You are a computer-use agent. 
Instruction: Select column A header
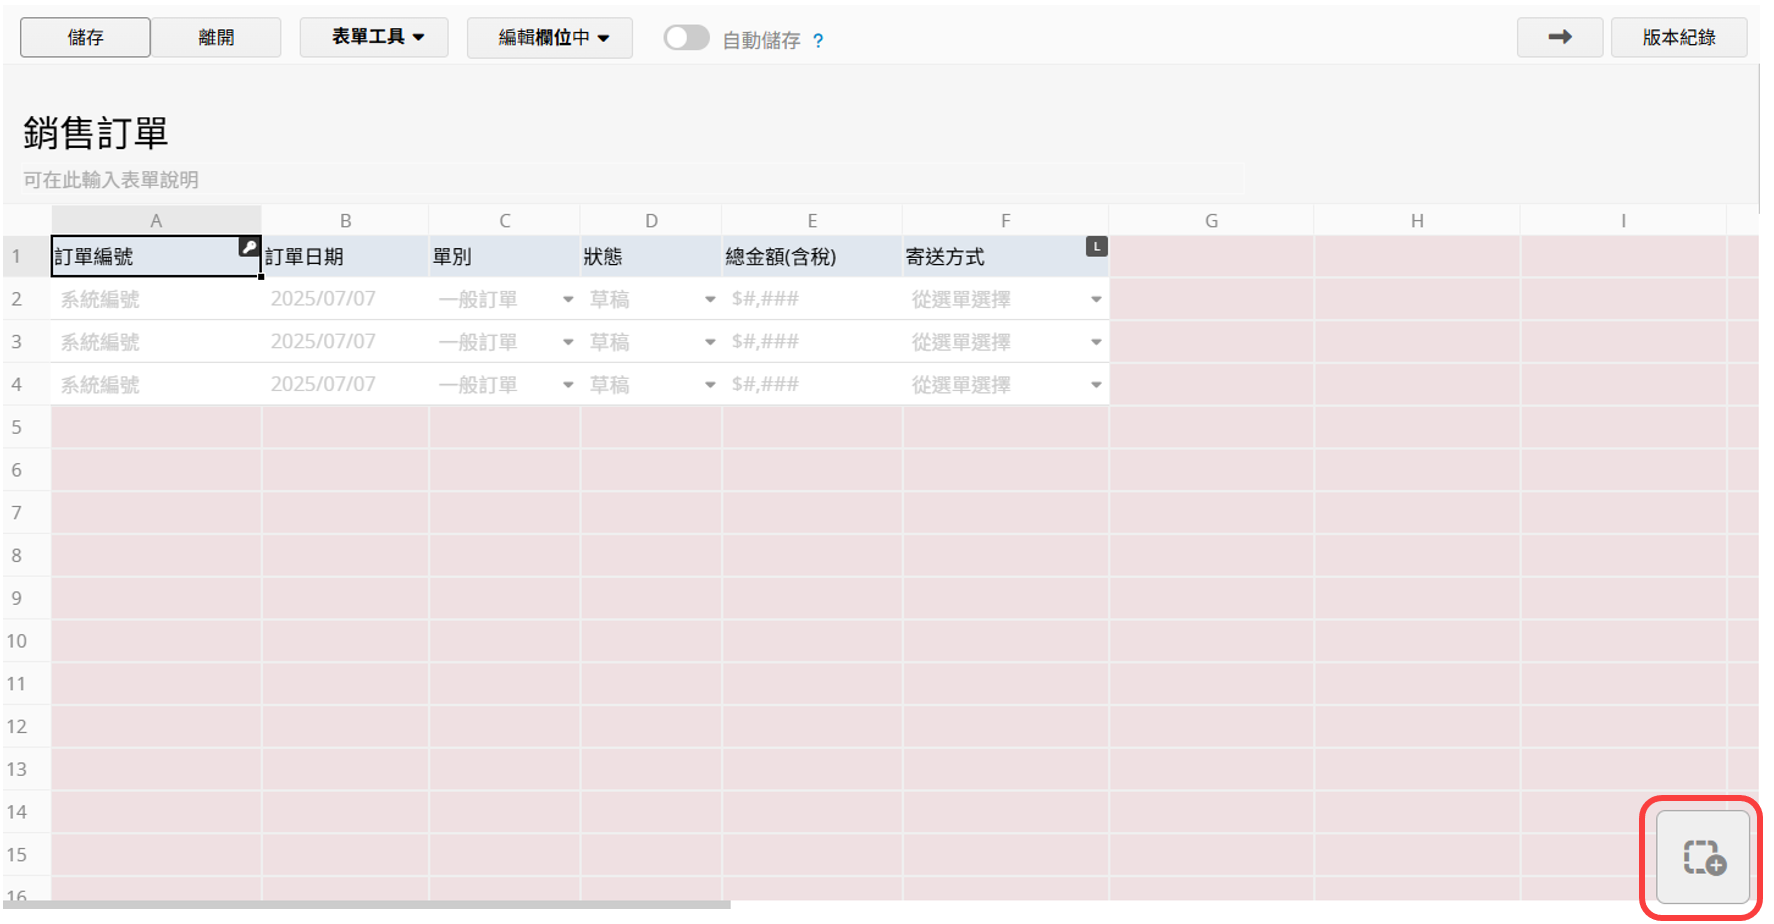point(156,221)
